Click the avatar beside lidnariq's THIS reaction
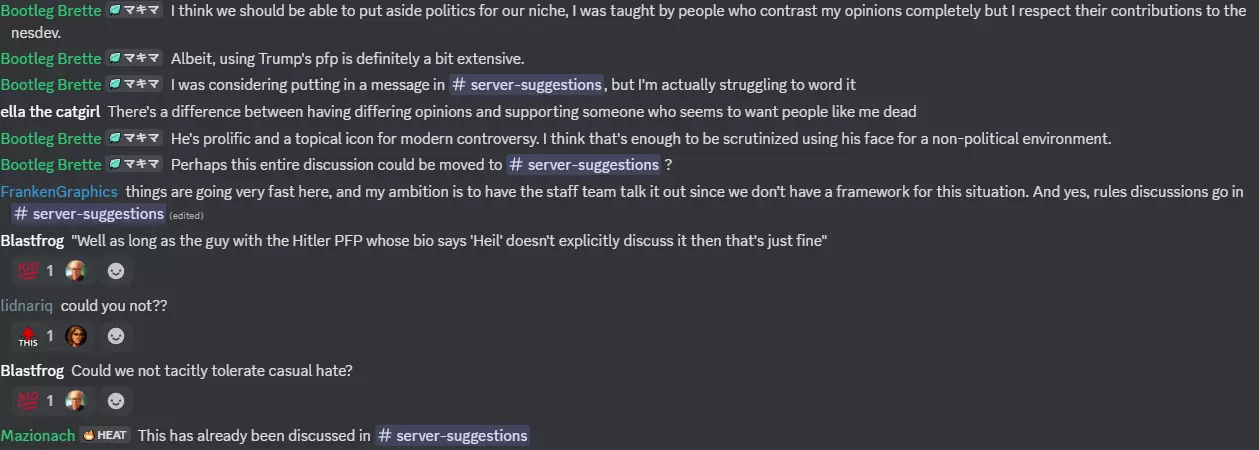The height and width of the screenshot is (450, 1259). click(x=76, y=336)
